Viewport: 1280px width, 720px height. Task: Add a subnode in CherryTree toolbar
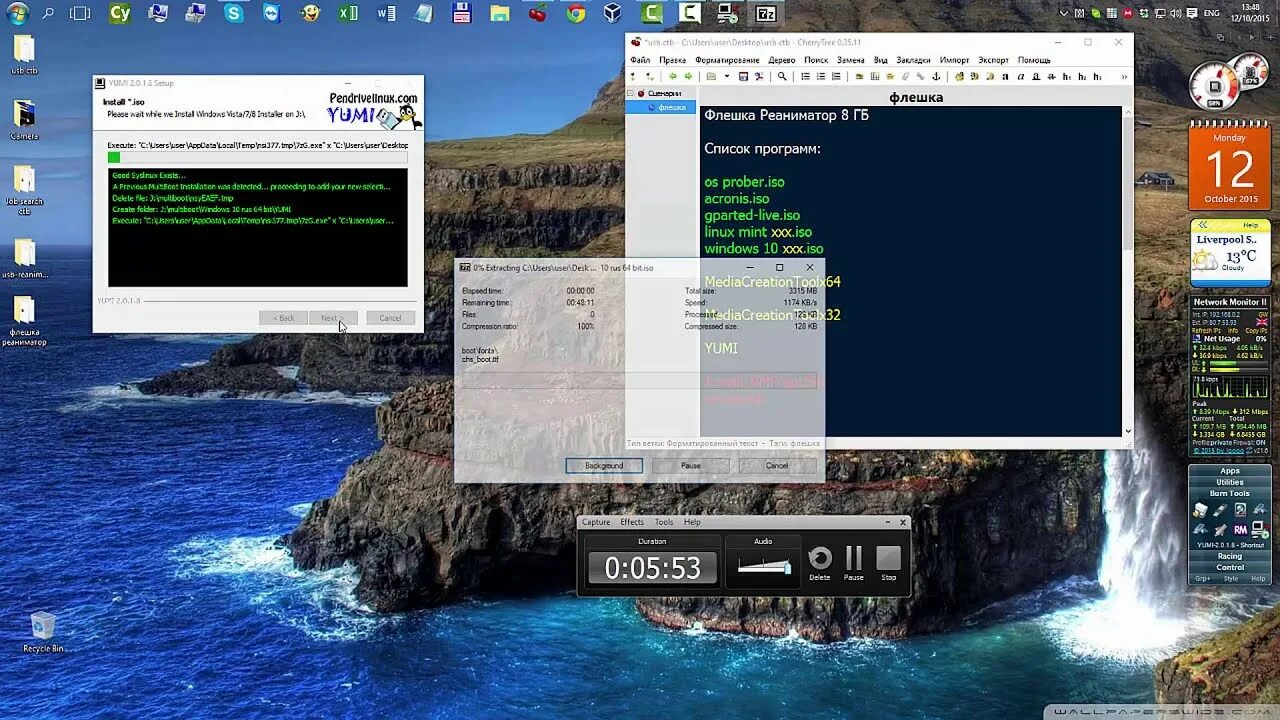(x=651, y=76)
